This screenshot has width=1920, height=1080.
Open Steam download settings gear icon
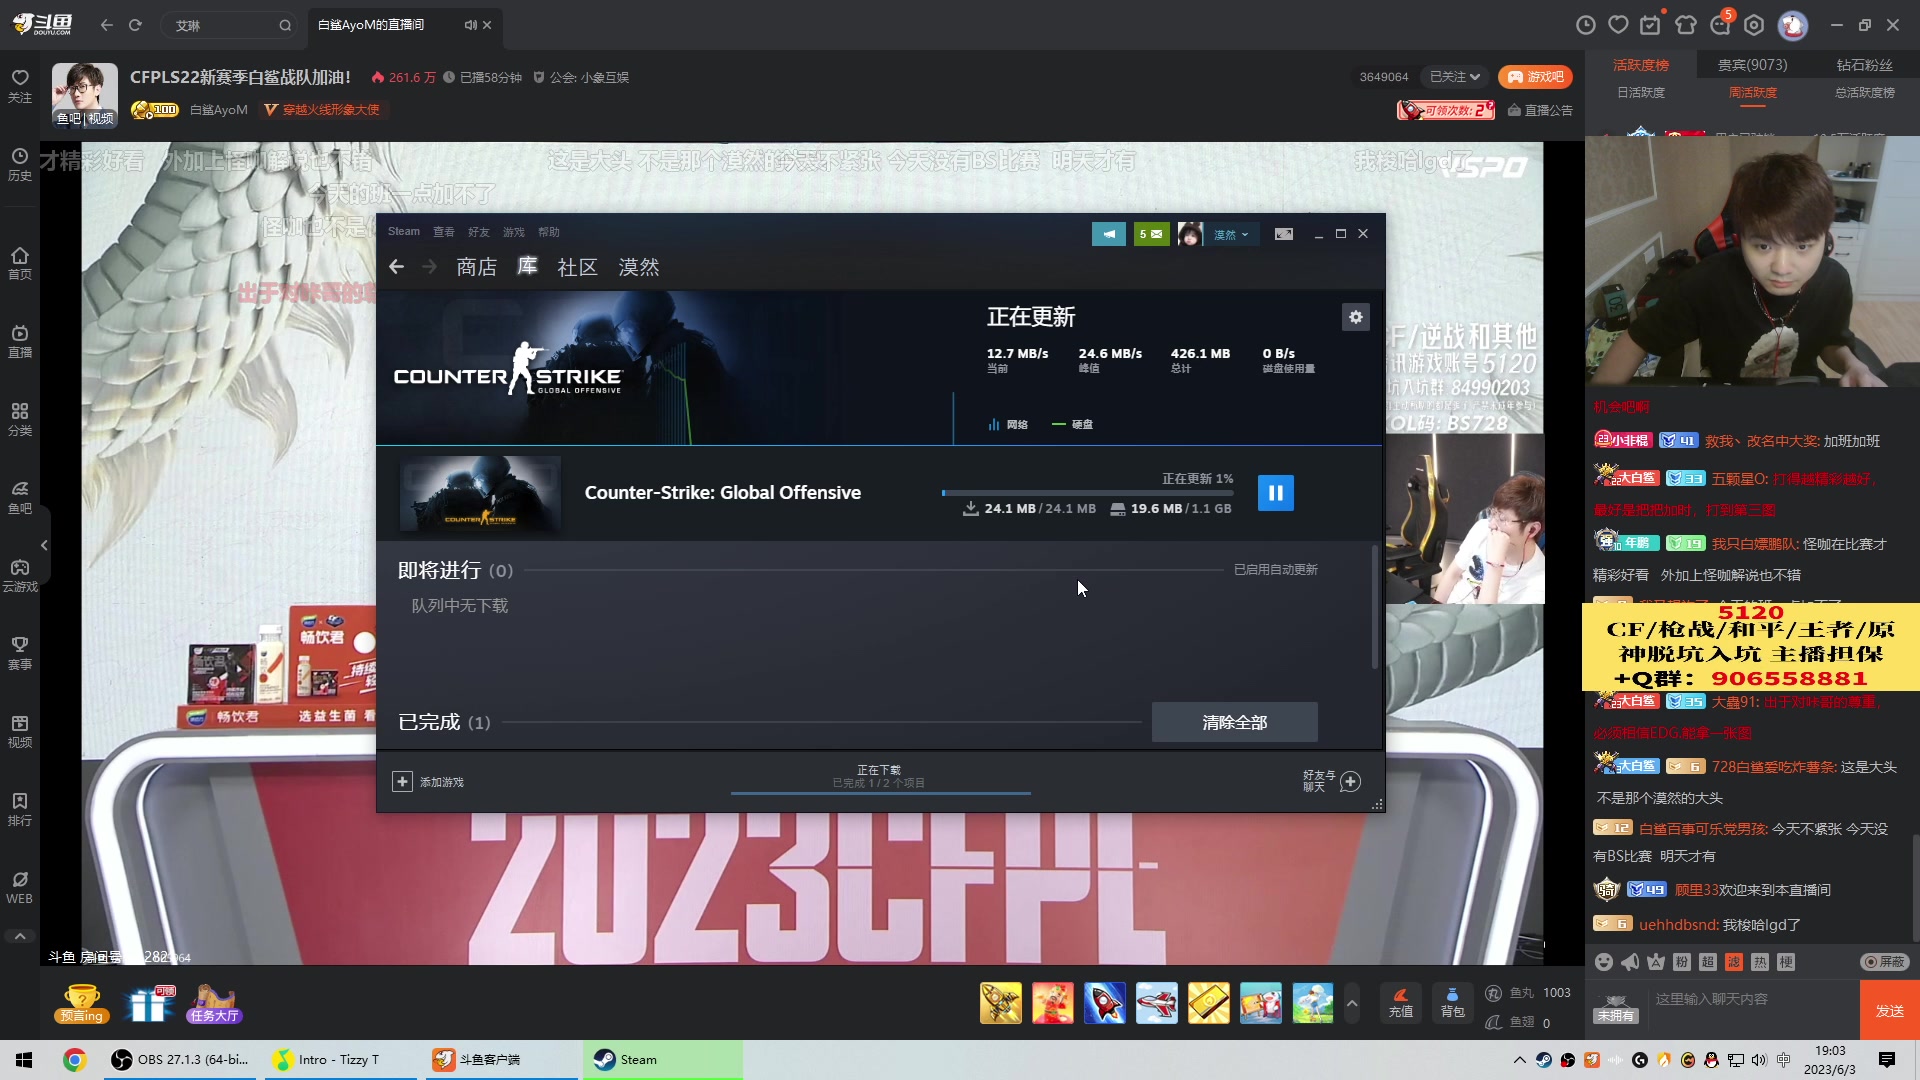(1355, 317)
